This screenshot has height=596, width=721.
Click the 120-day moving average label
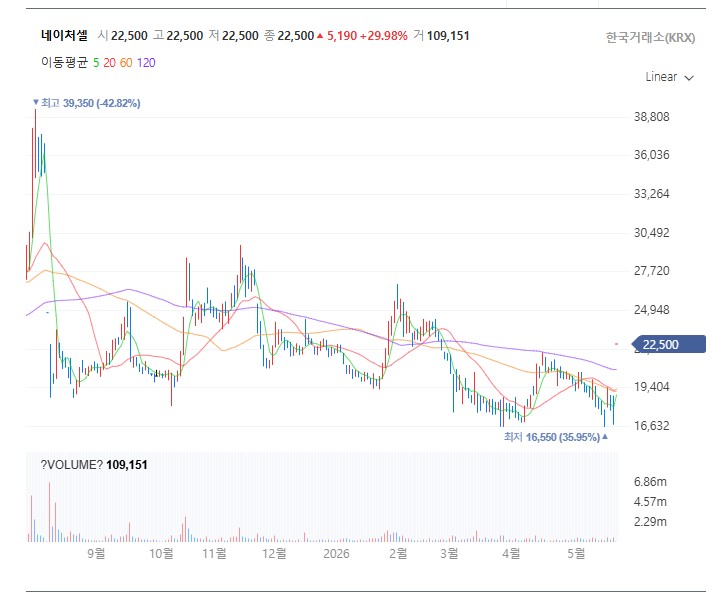pos(146,63)
